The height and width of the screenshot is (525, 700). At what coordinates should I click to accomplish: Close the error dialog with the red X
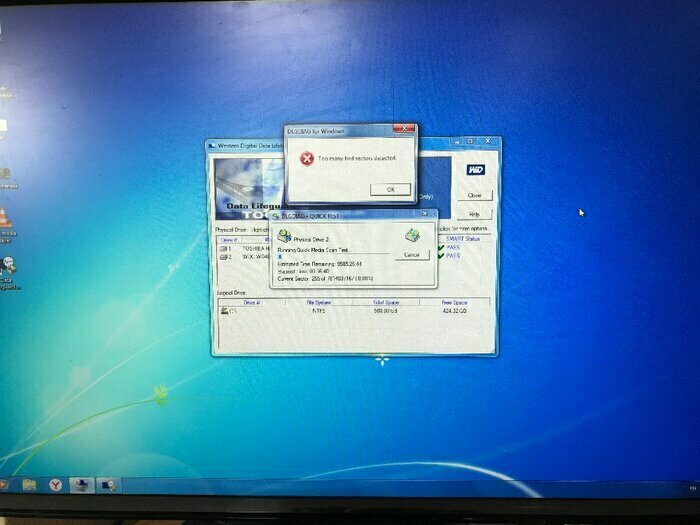pos(404,129)
